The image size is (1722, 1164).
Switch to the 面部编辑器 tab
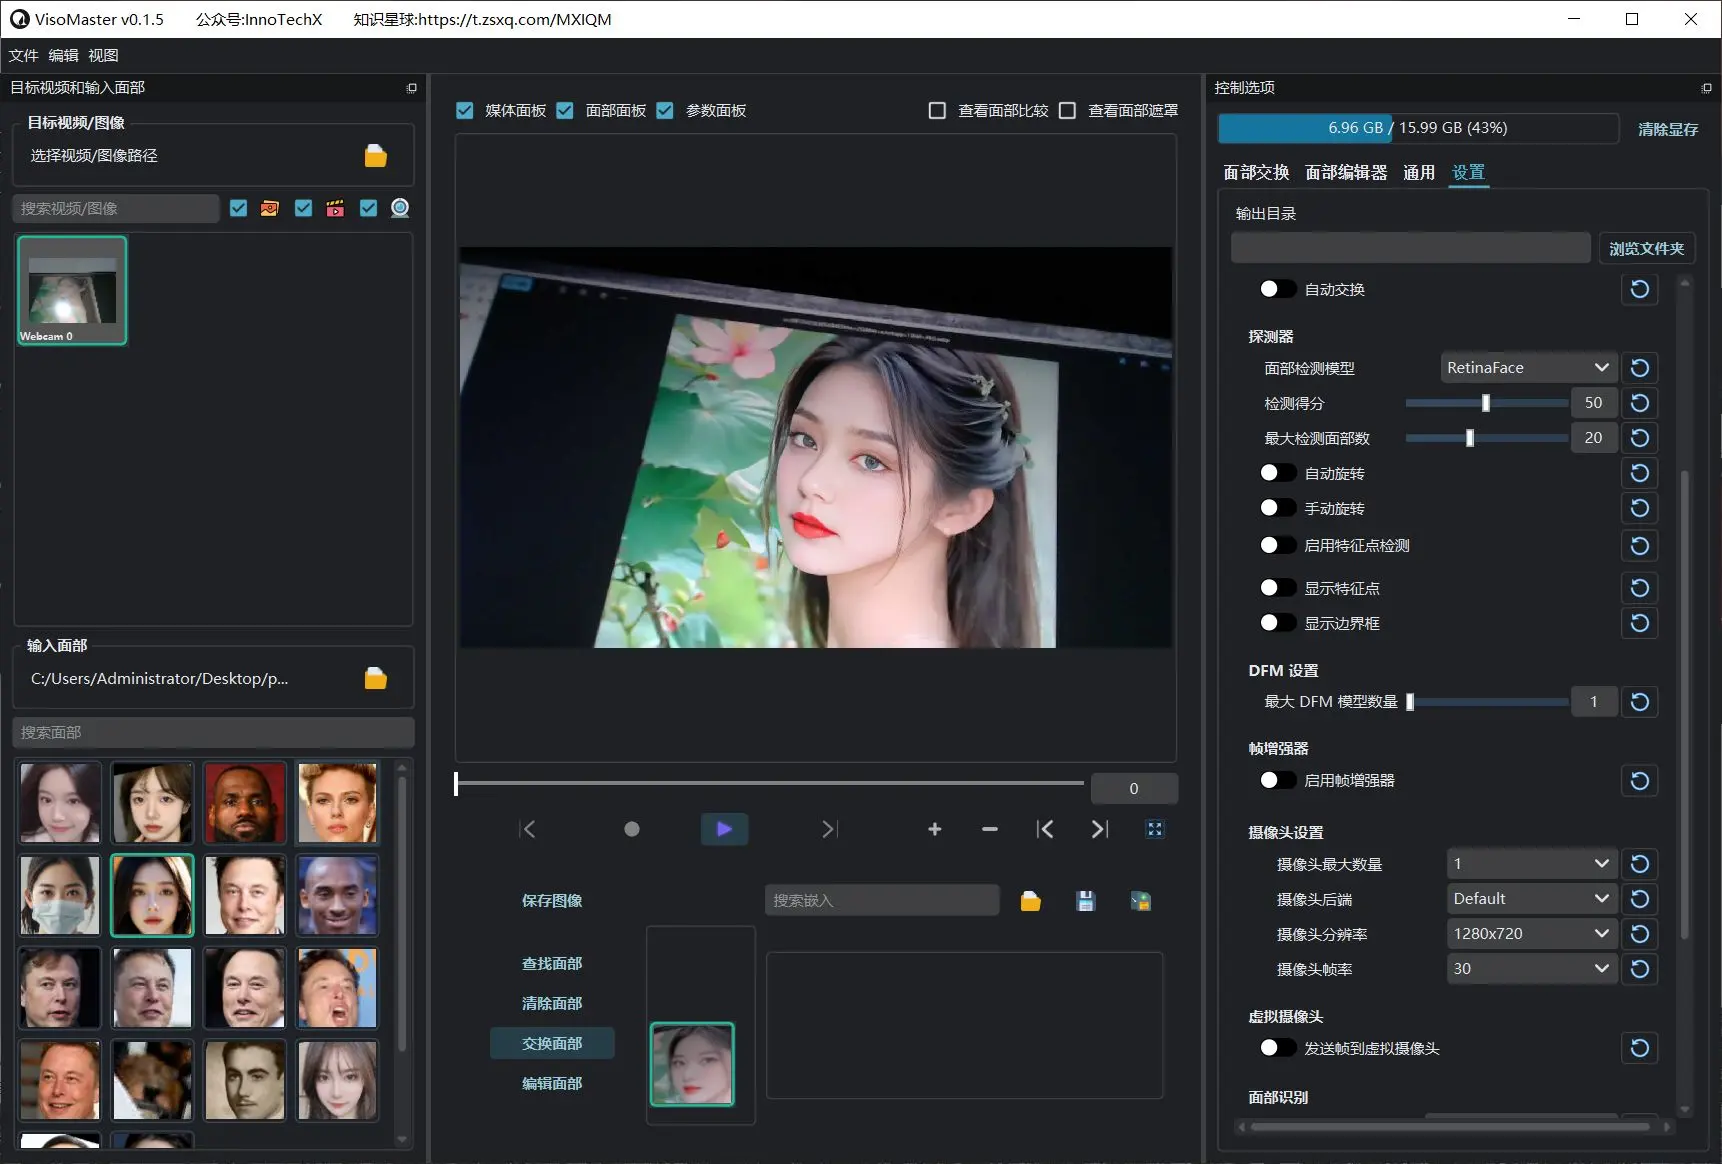pos(1345,172)
